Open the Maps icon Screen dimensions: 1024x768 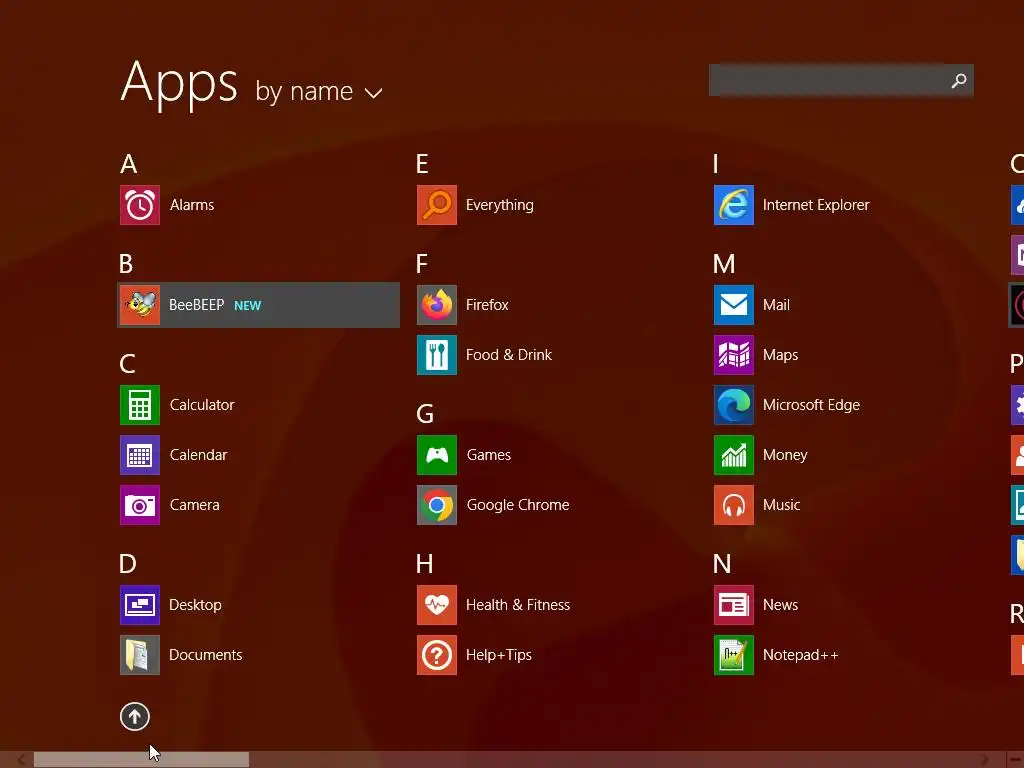click(x=734, y=355)
